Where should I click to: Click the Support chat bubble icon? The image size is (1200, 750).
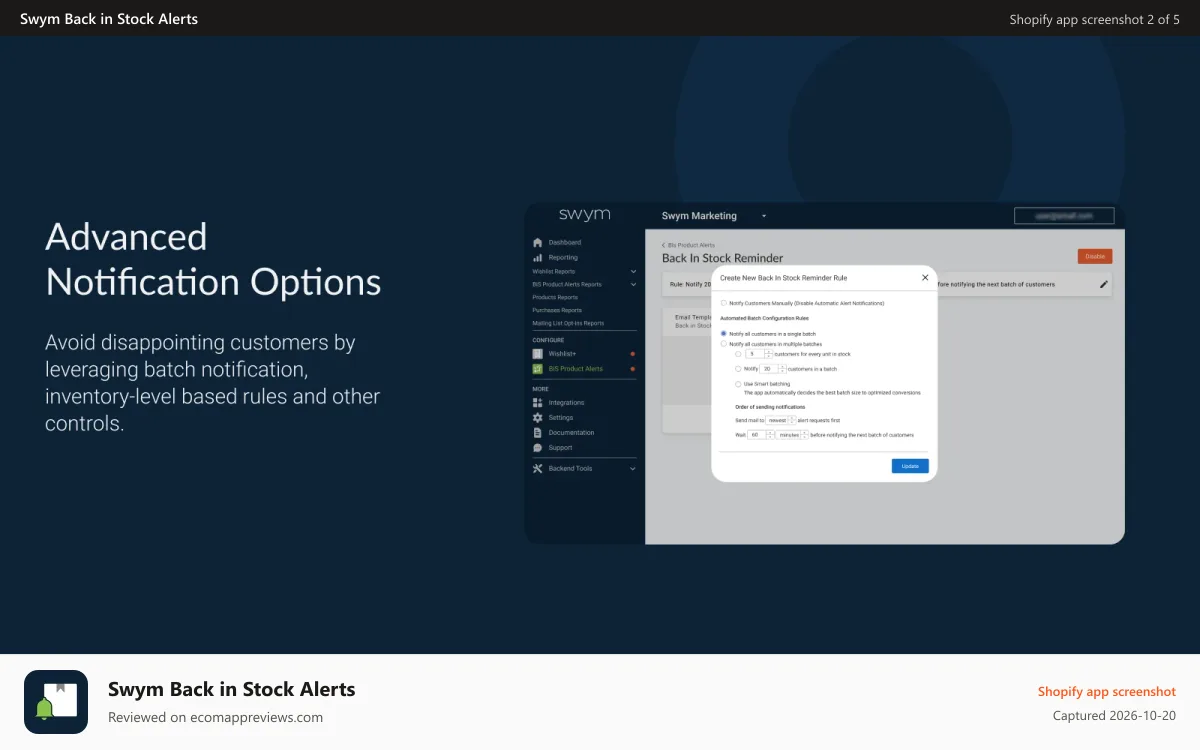coord(537,448)
